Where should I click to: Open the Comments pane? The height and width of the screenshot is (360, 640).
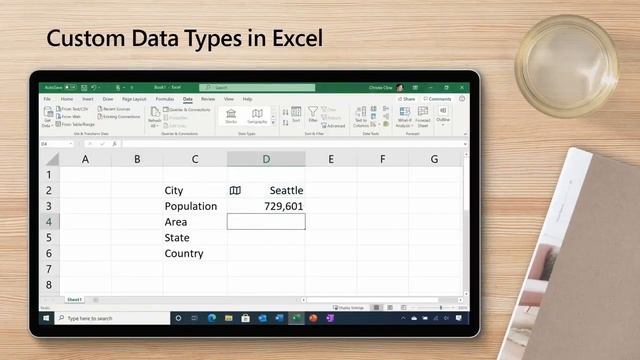point(437,99)
